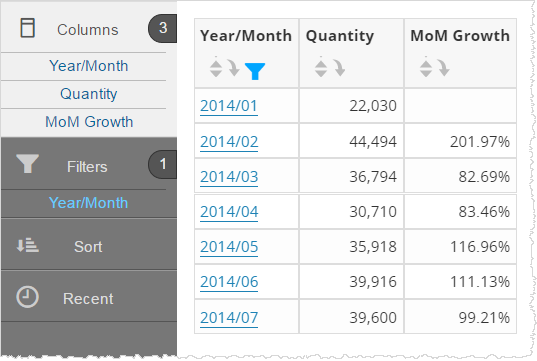Open the Recent section

click(88, 299)
